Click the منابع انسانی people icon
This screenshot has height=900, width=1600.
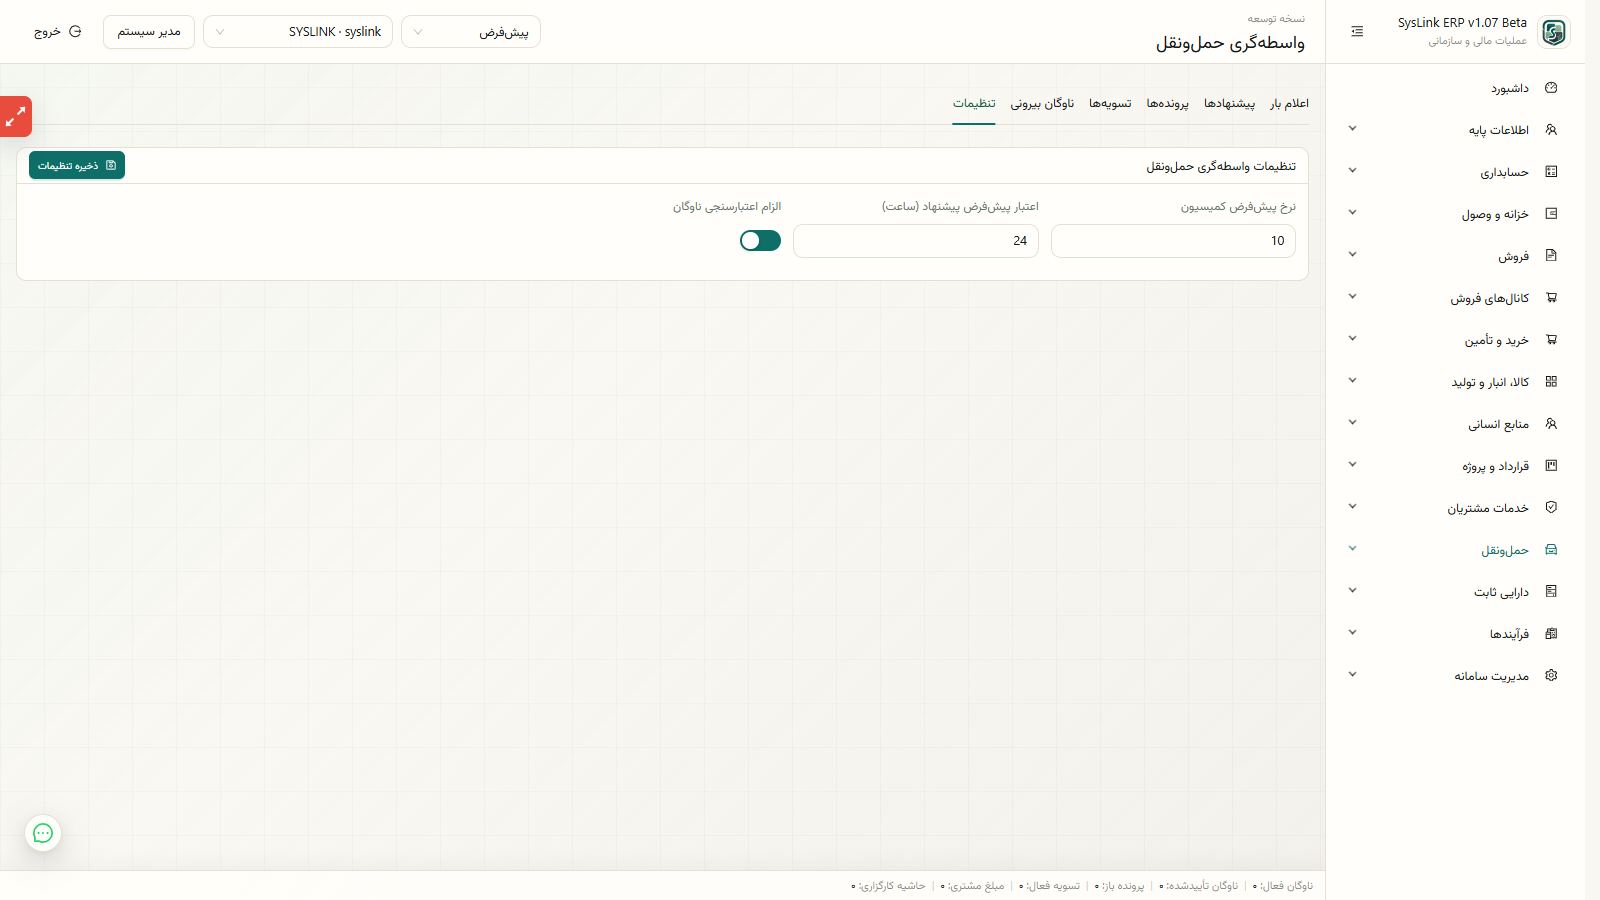[x=1551, y=424]
